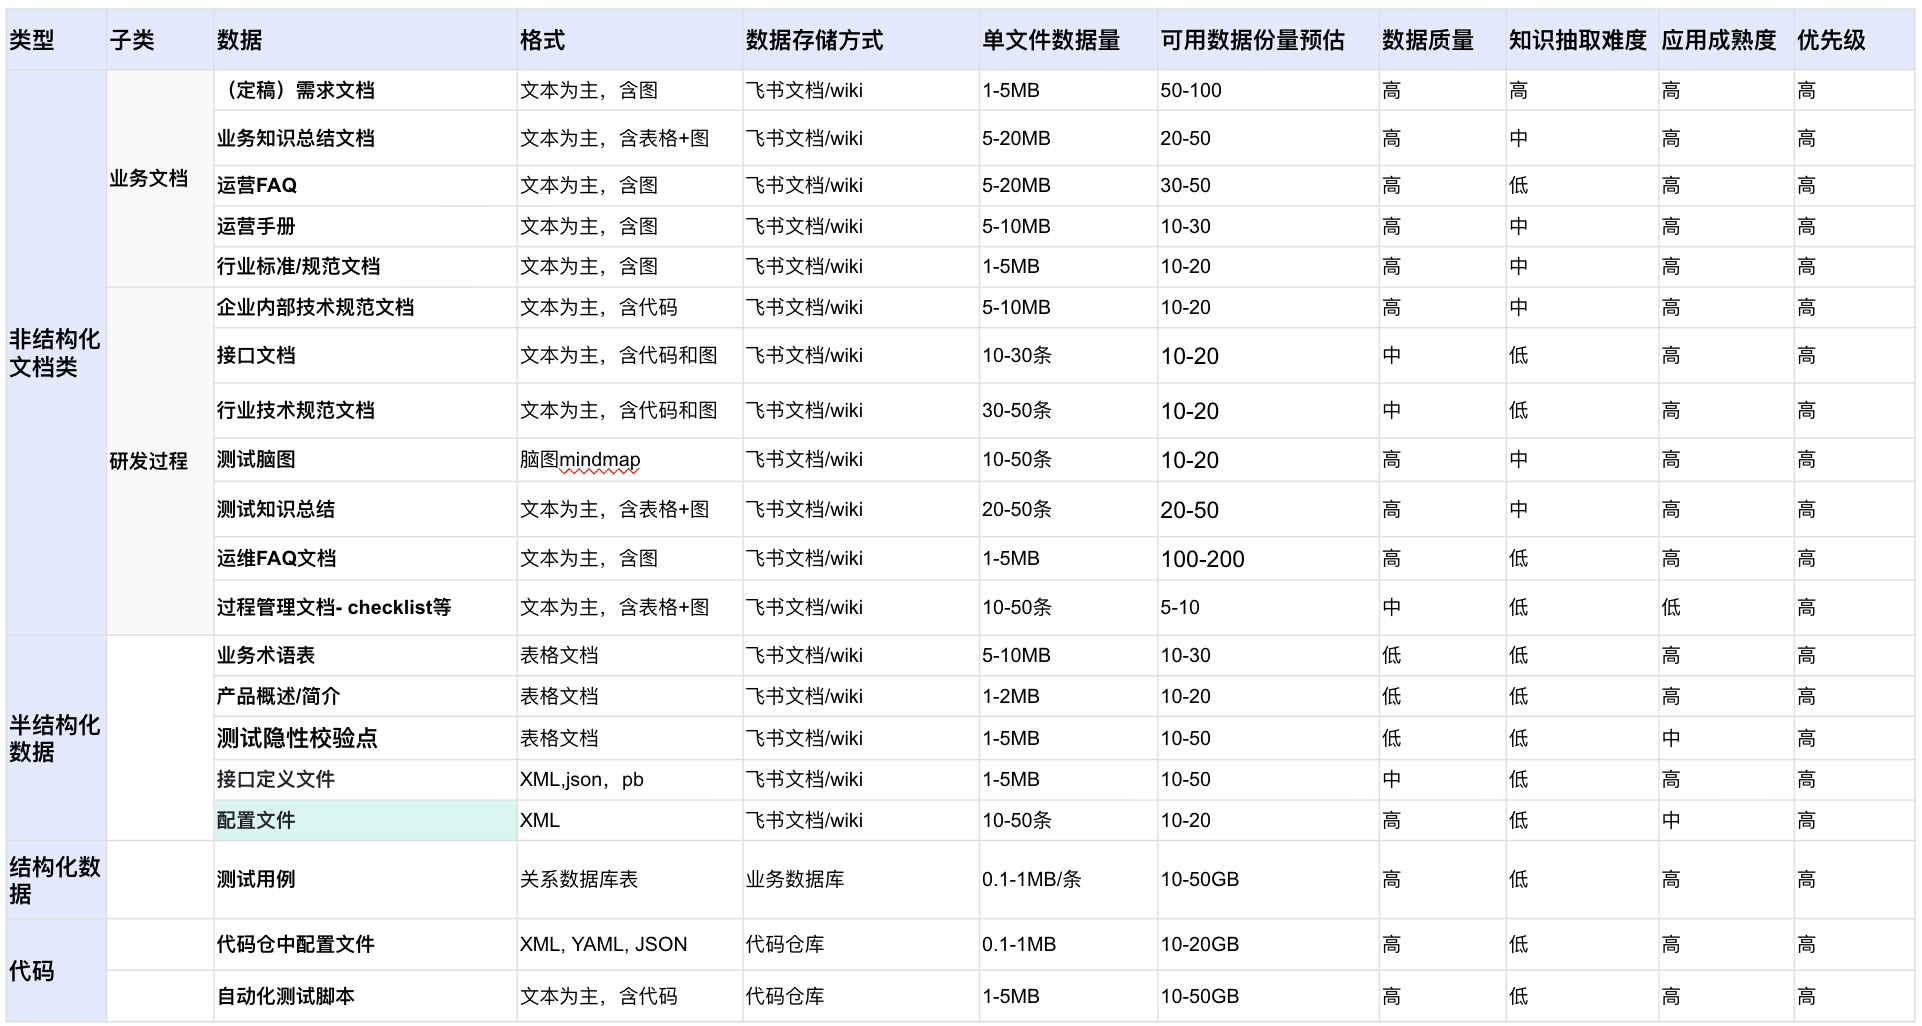Image resolution: width=1922 pixels, height=1026 pixels.
Task: Click the XML, YAML, JSON format cell
Action: [x=603, y=945]
